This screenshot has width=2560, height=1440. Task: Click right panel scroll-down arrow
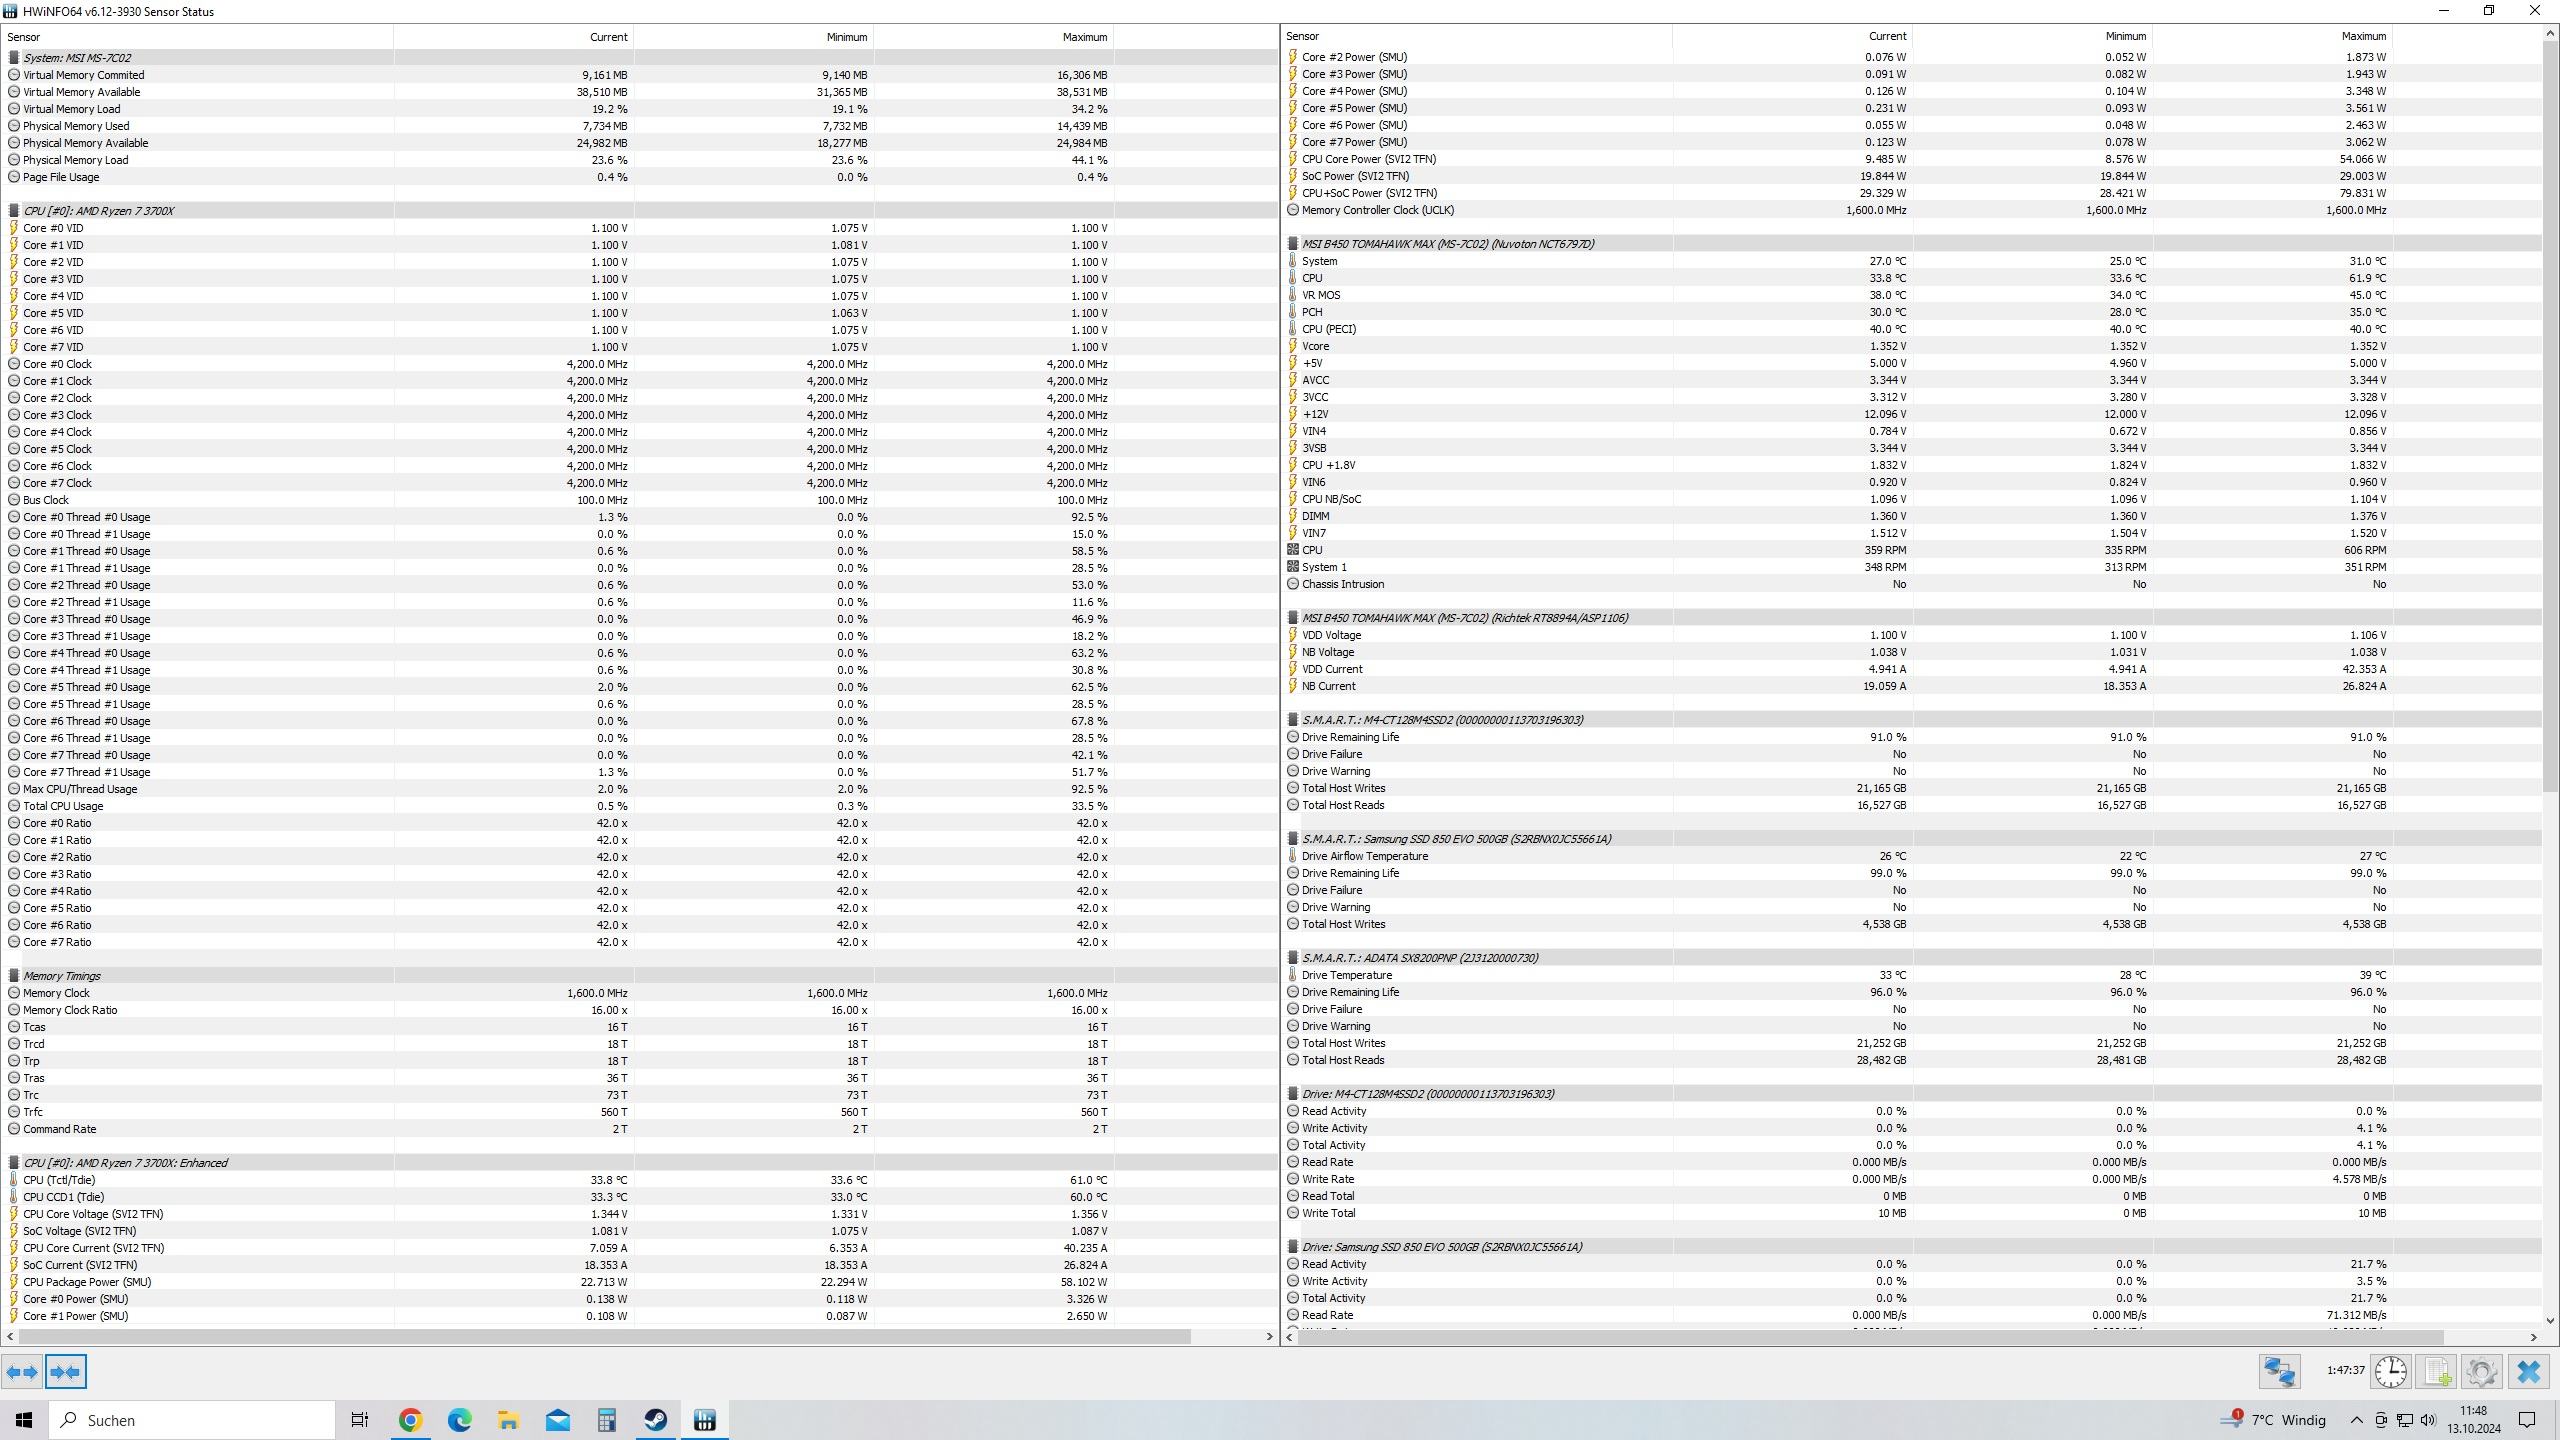2550,1320
